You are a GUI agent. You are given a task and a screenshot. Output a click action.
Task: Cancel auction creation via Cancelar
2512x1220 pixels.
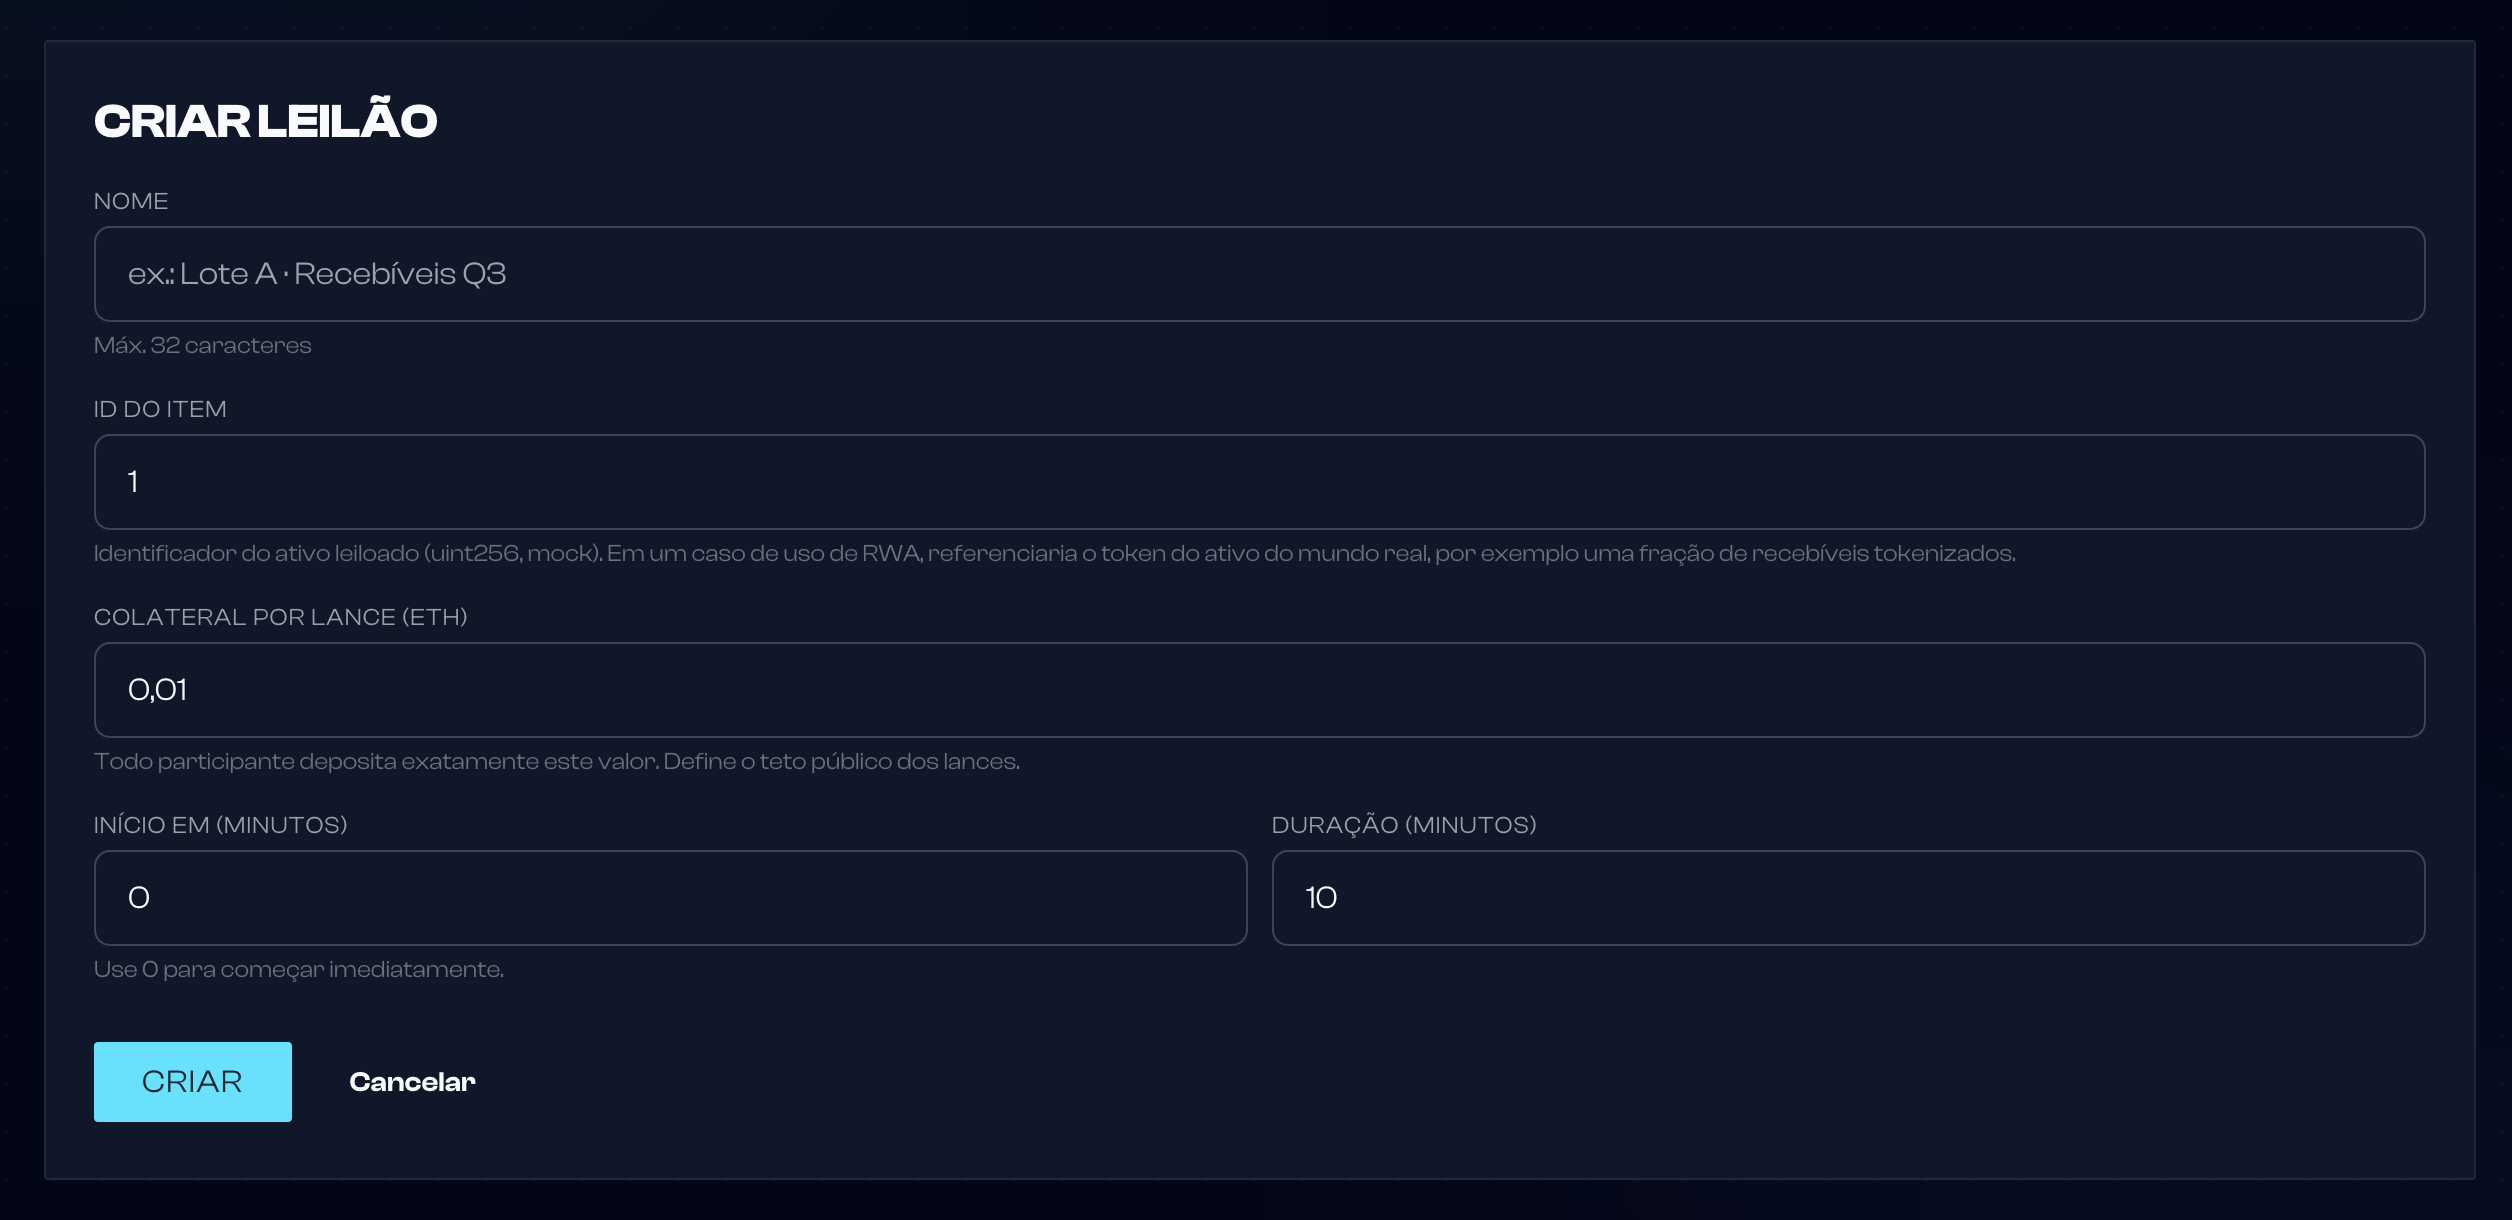pos(412,1082)
